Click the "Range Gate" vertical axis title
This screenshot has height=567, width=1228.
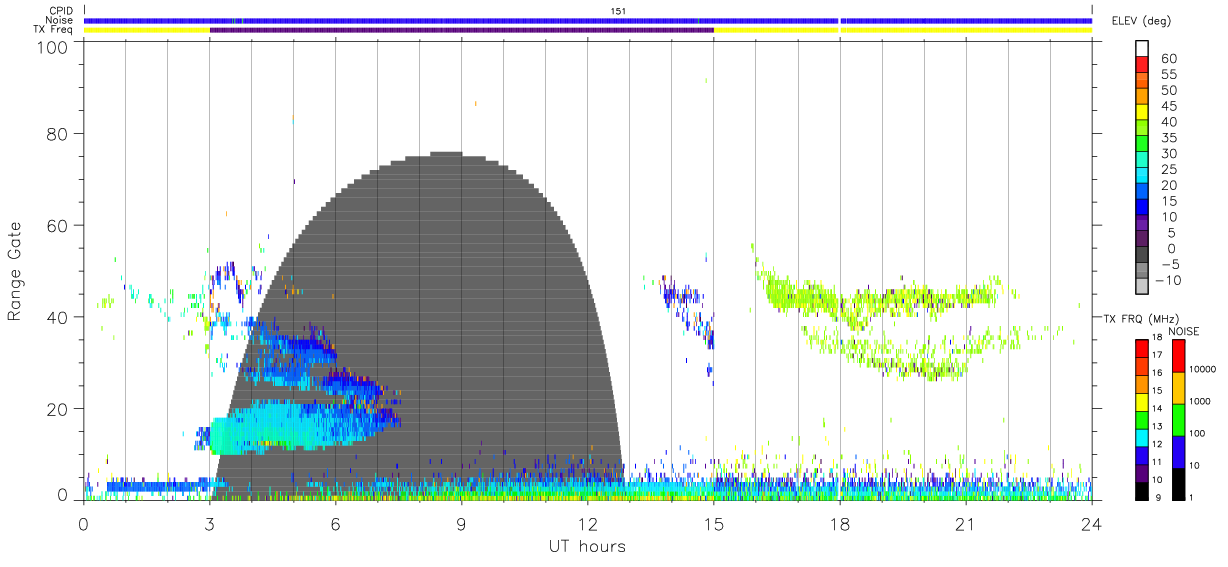pyautogui.click(x=16, y=270)
